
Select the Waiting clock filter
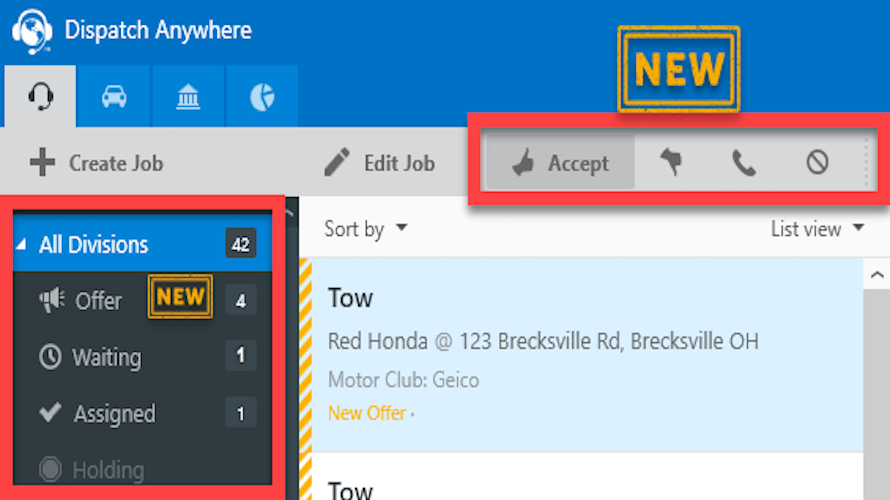tap(91, 357)
